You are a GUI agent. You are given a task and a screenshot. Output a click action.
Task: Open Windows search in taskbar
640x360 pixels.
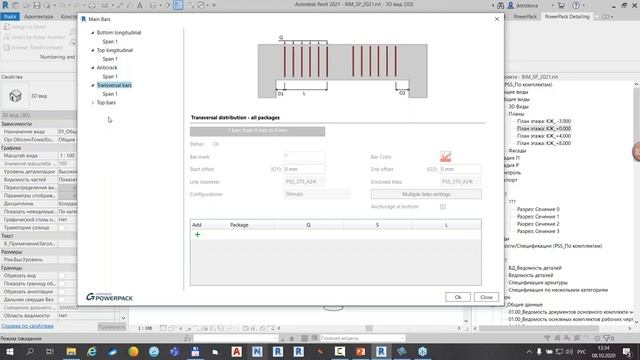[x=30, y=351]
